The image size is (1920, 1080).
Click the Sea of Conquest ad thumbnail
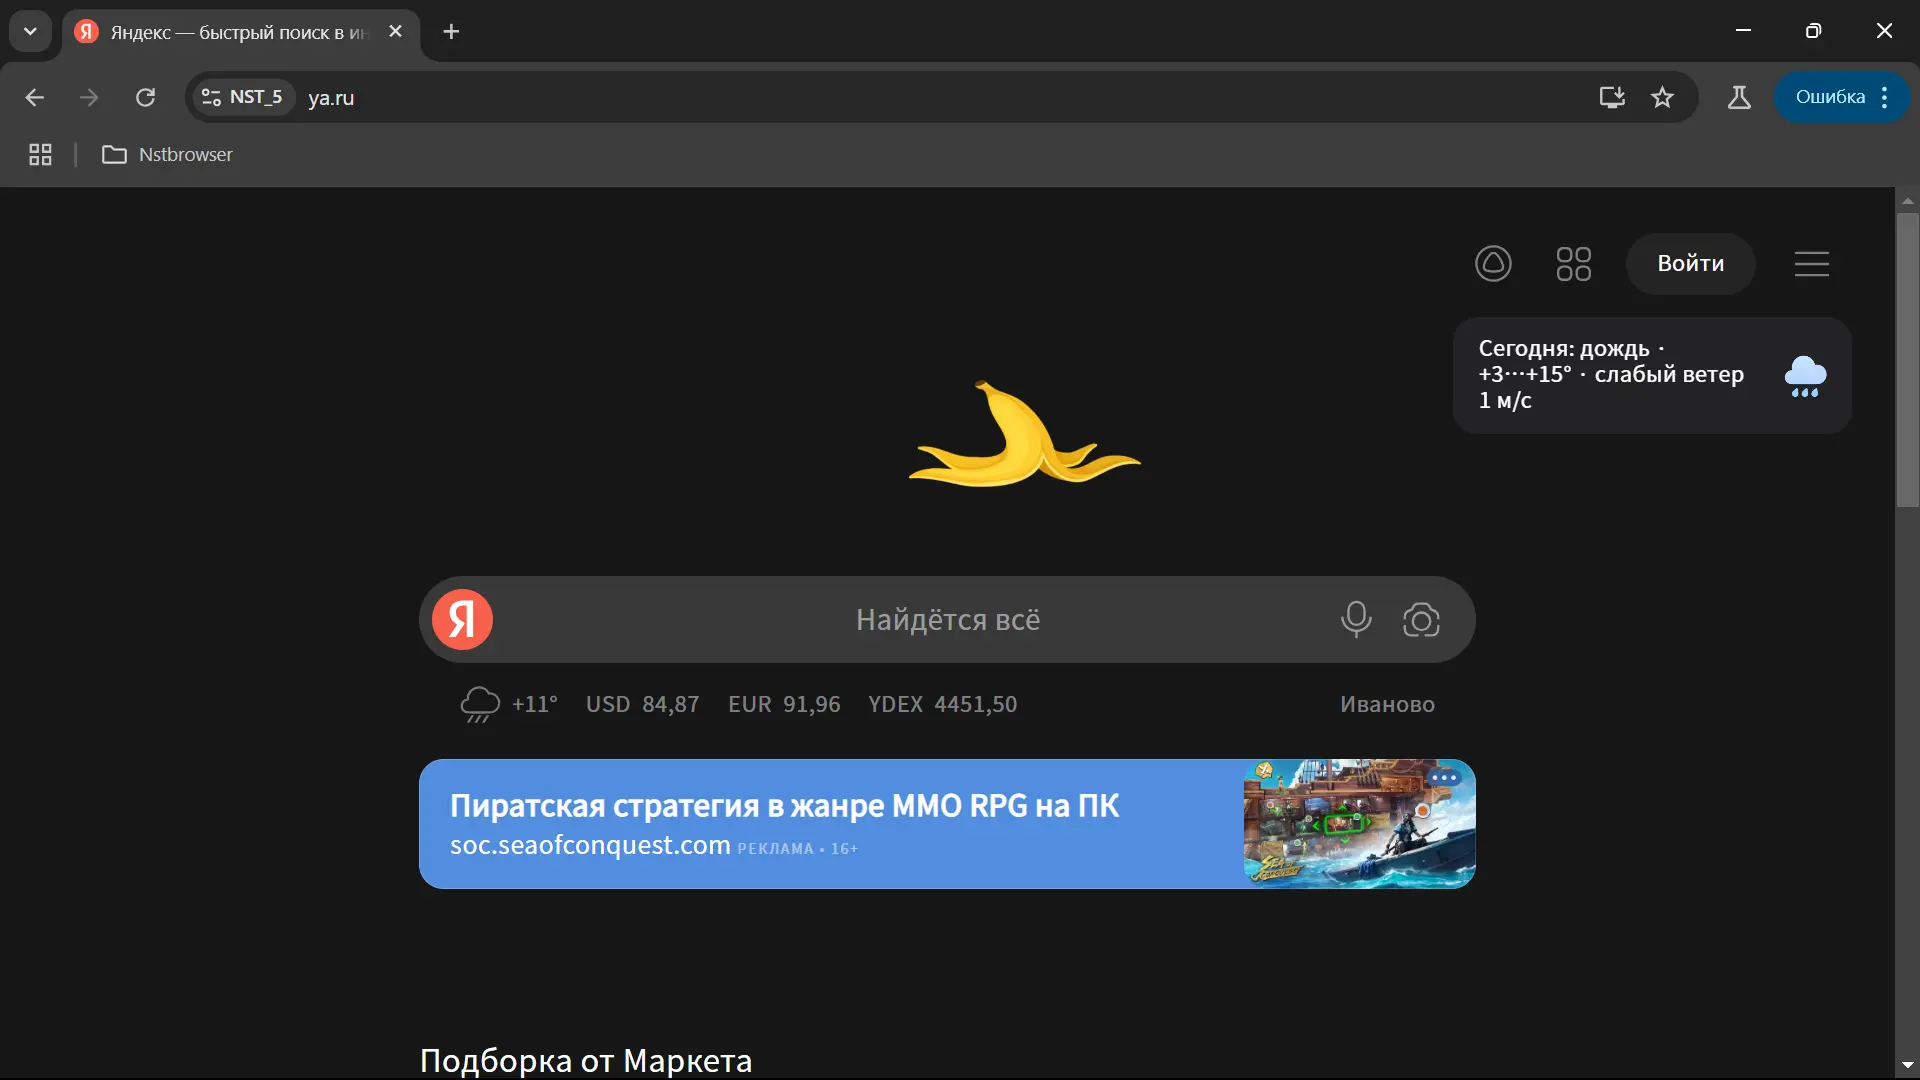tap(1359, 824)
